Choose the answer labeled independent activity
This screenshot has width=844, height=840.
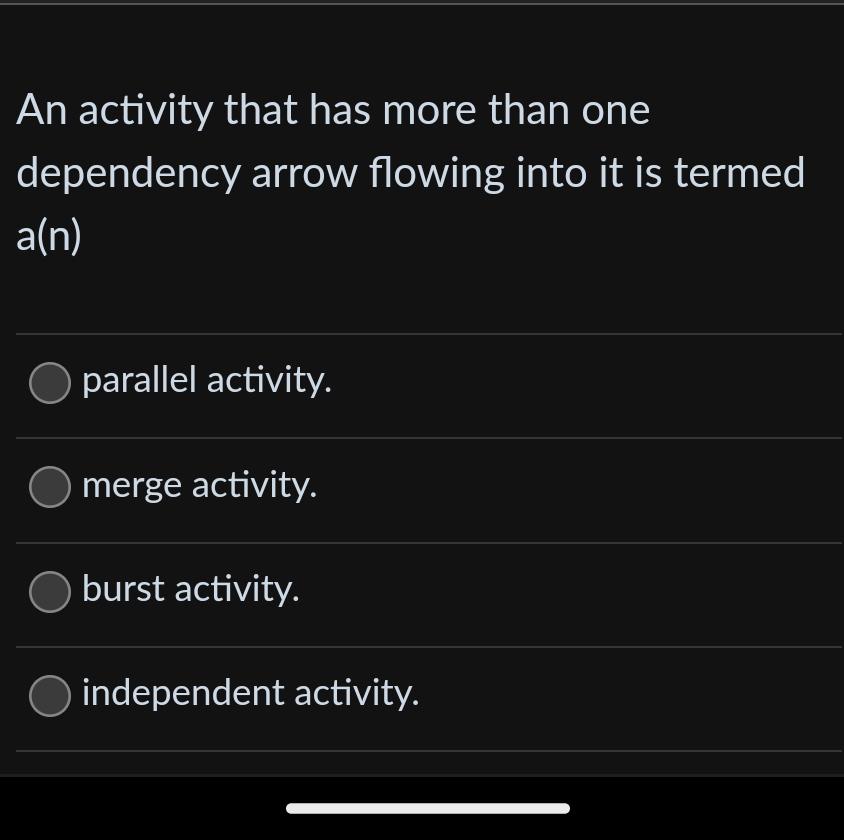(x=250, y=694)
